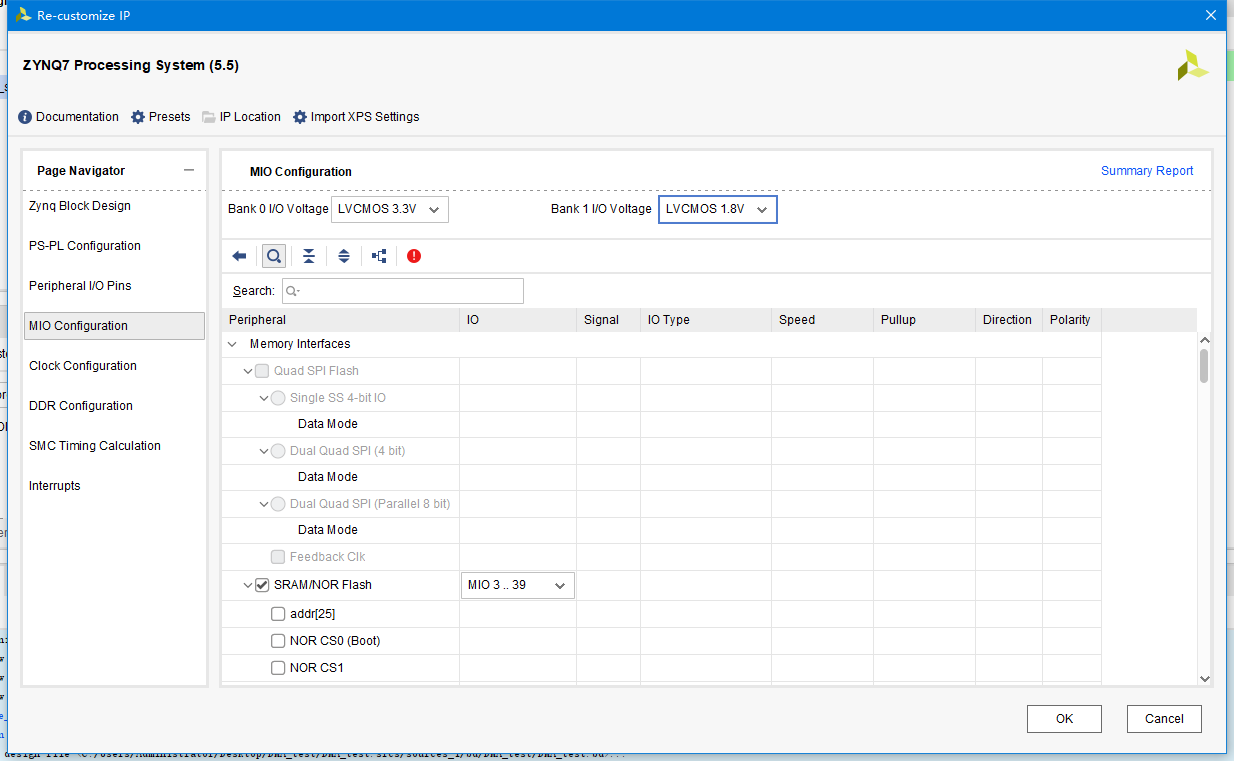The width and height of the screenshot is (1234, 761).
Task: Select Dual Quad SPI (Parallel 8 bit) radio
Action: pyautogui.click(x=278, y=504)
